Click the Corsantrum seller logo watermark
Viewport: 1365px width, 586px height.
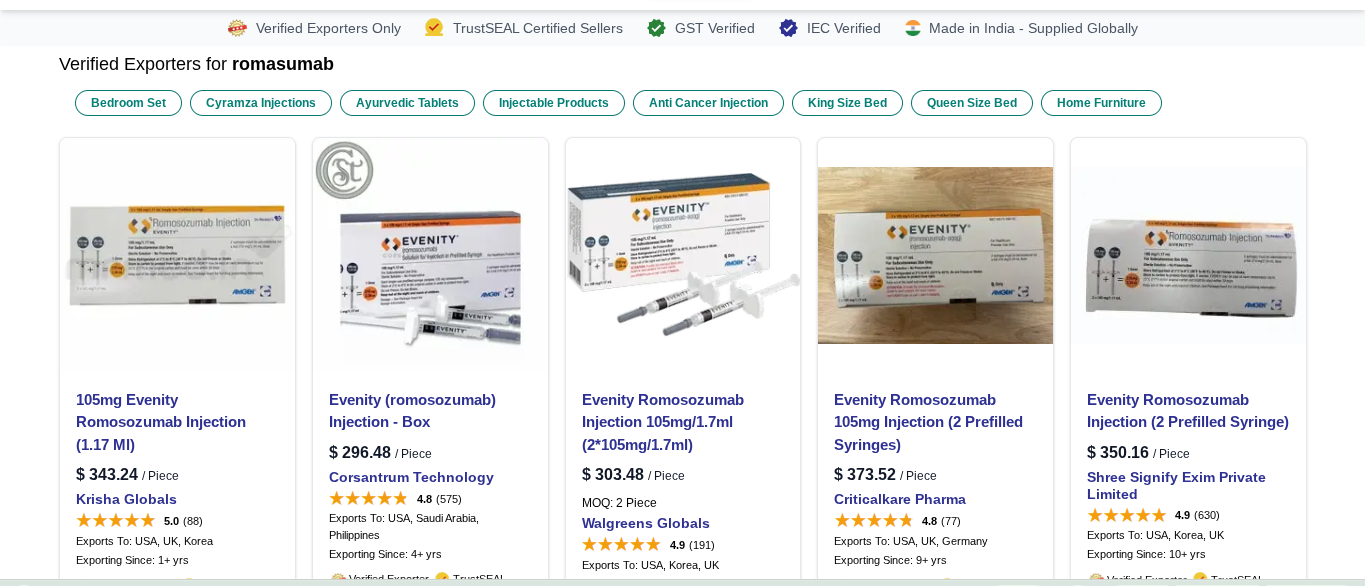tap(344, 170)
